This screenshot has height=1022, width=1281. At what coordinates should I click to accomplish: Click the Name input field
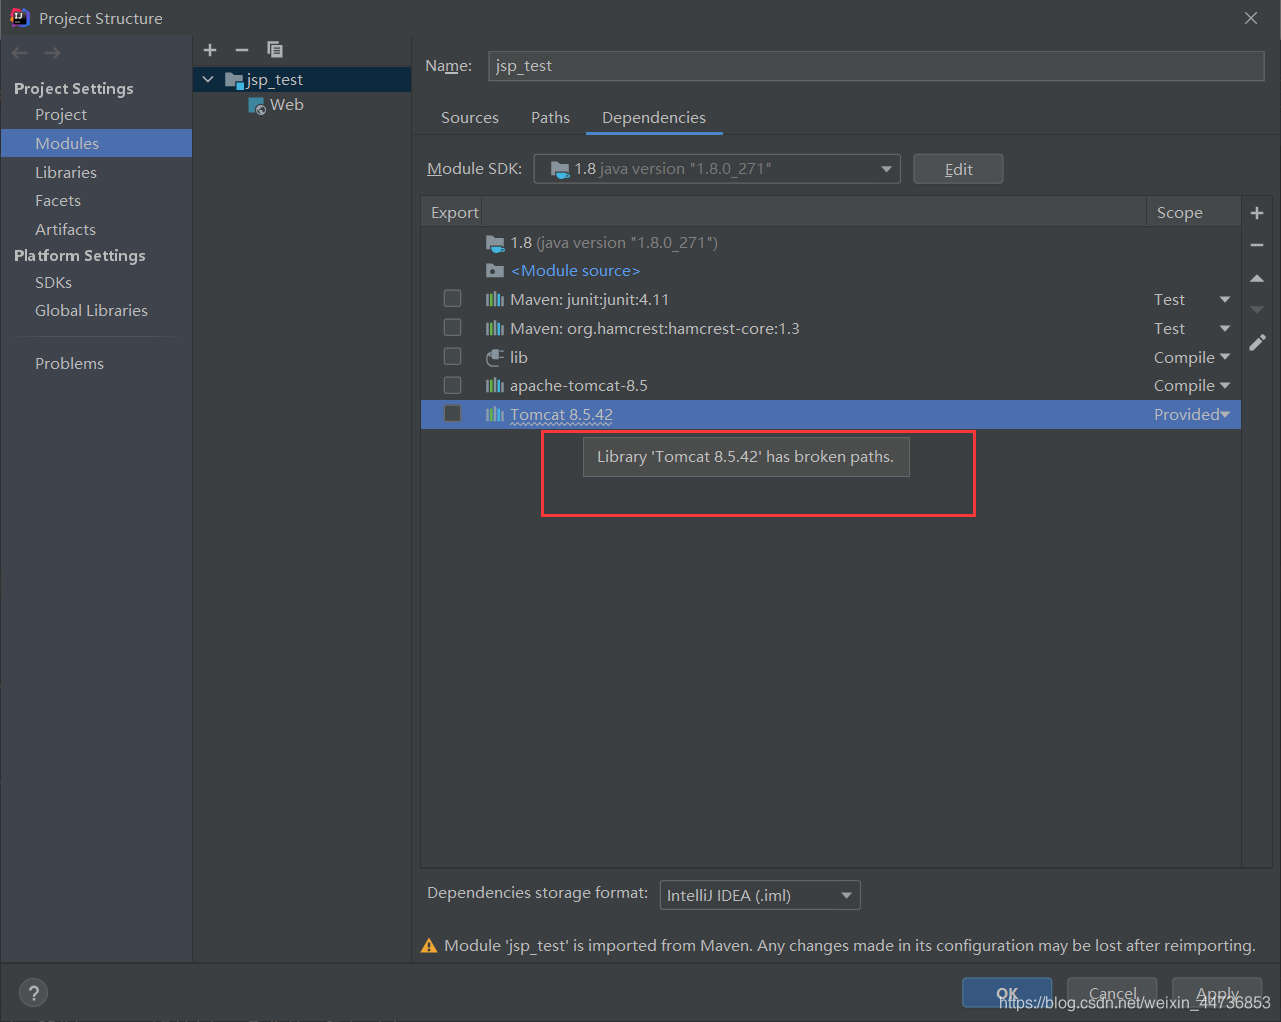point(876,66)
